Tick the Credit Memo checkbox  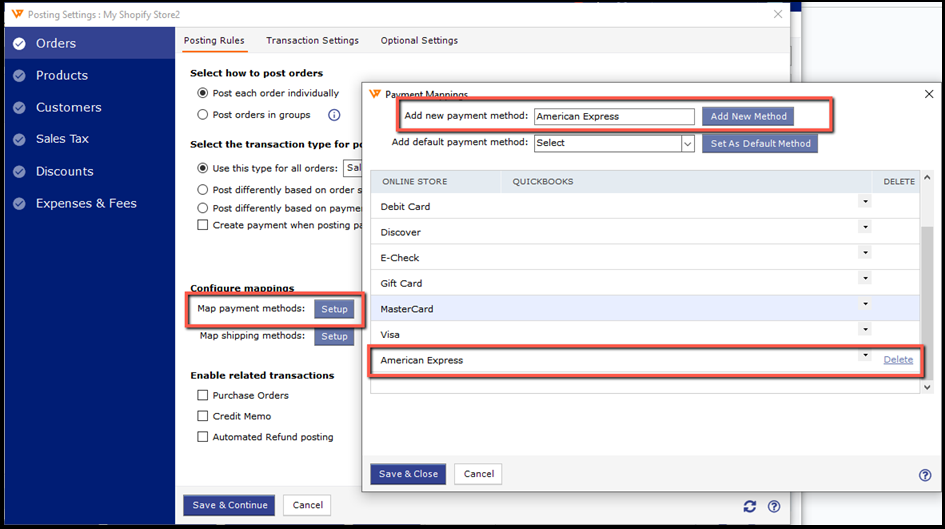(203, 416)
